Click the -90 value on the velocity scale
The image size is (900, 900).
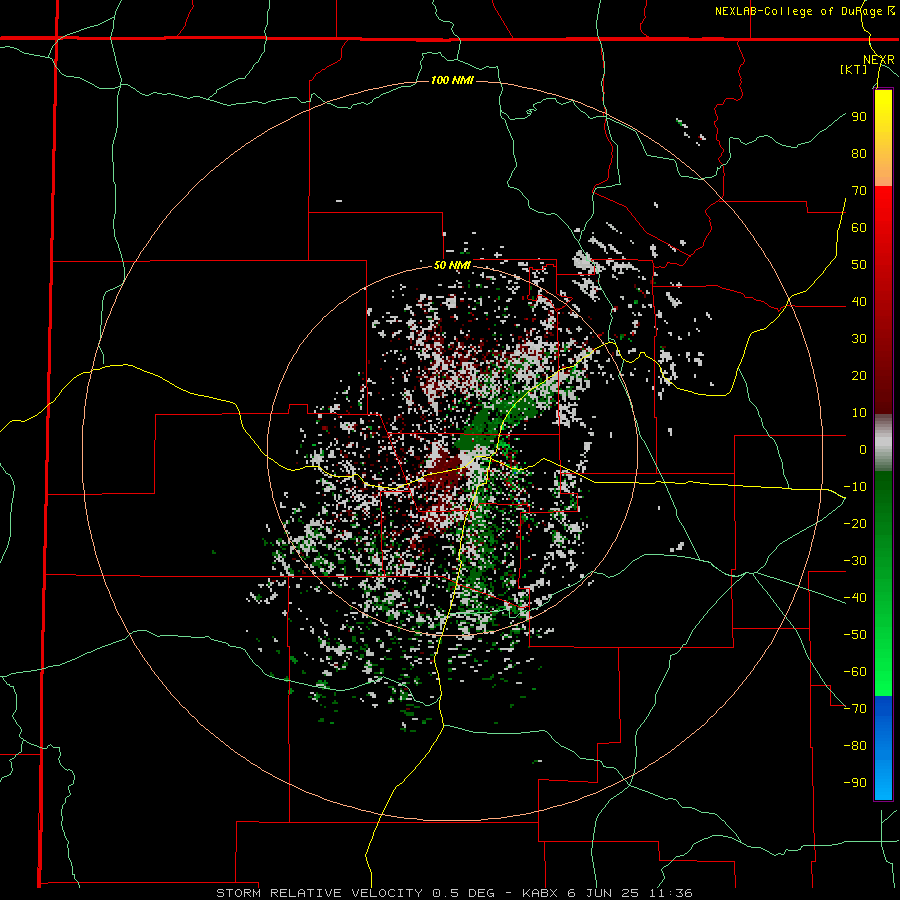pos(855,783)
